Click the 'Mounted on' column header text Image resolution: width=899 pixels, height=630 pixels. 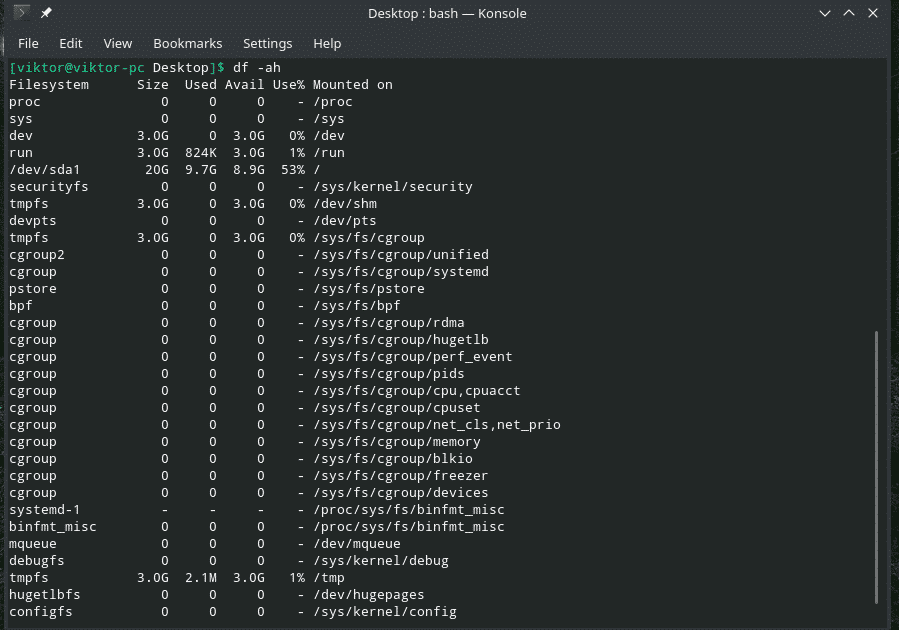pyautogui.click(x=352, y=85)
